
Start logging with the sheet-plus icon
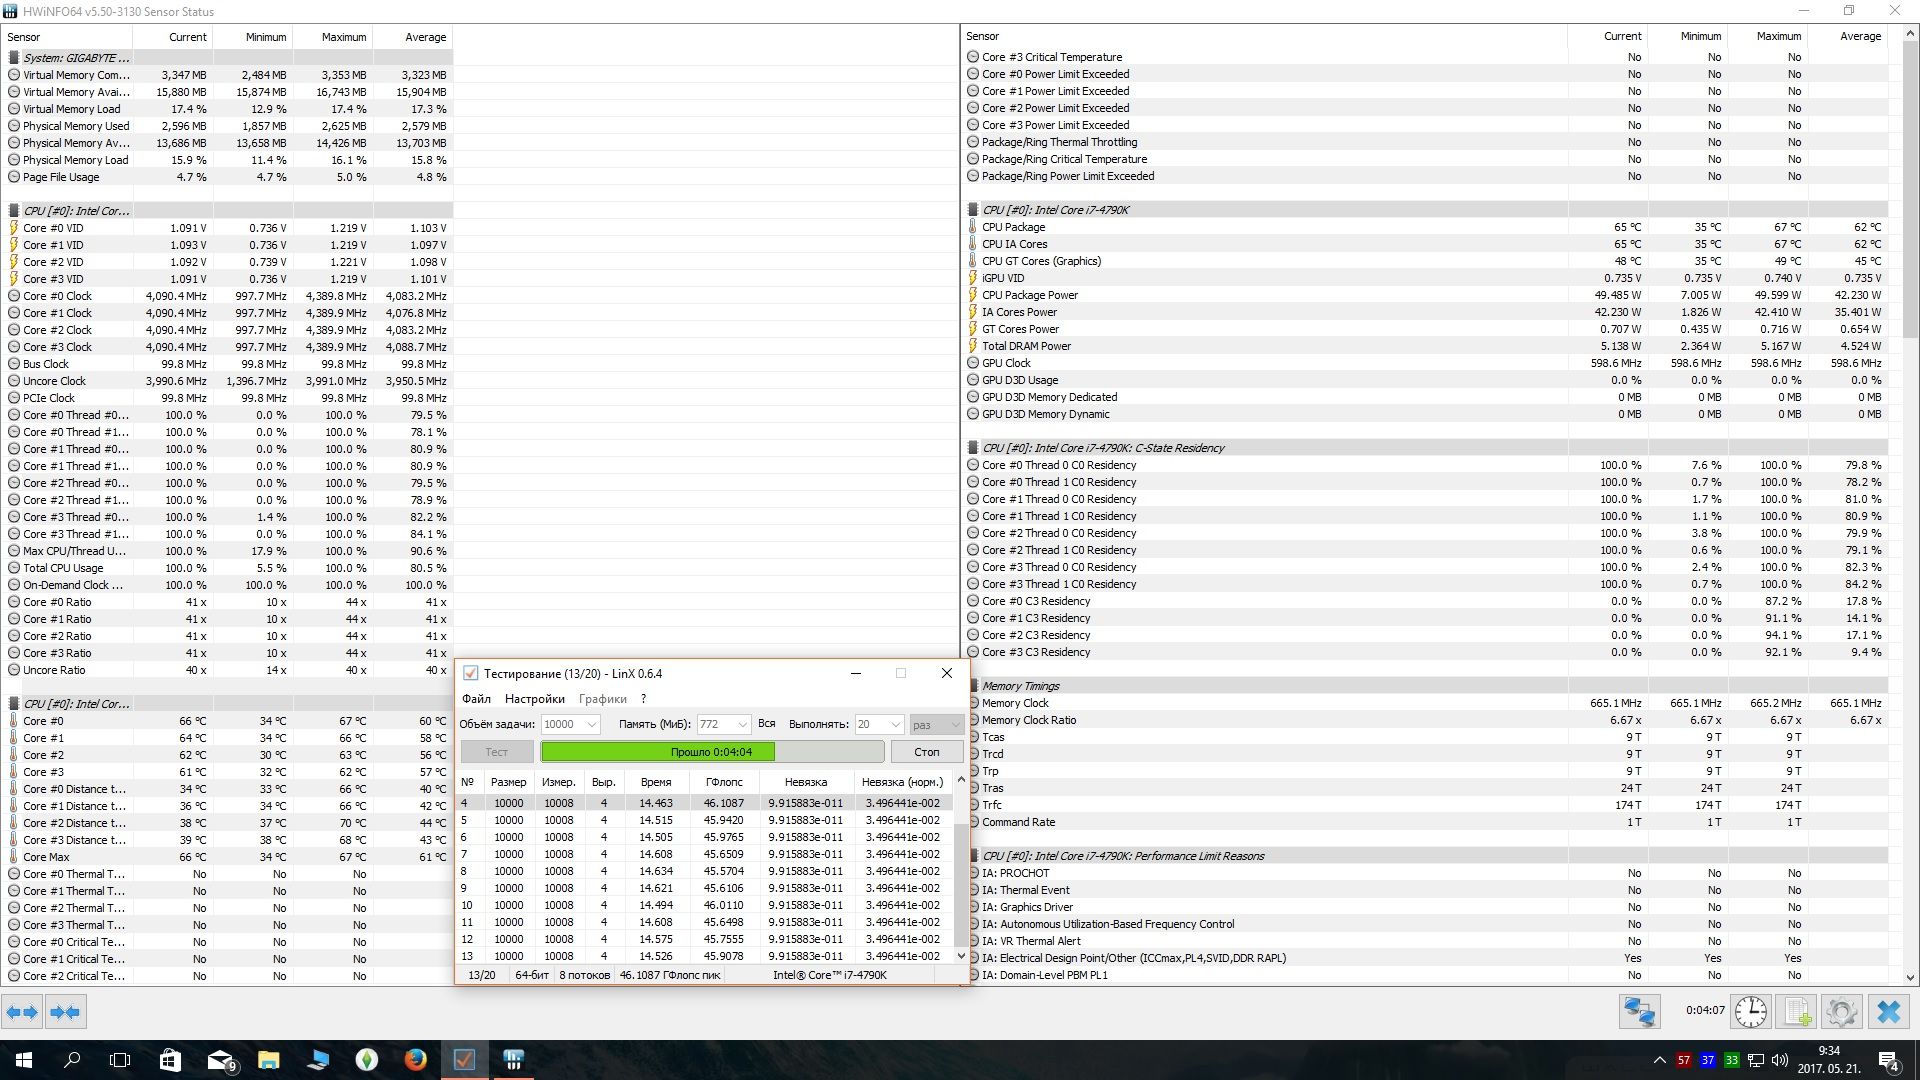1796,1012
